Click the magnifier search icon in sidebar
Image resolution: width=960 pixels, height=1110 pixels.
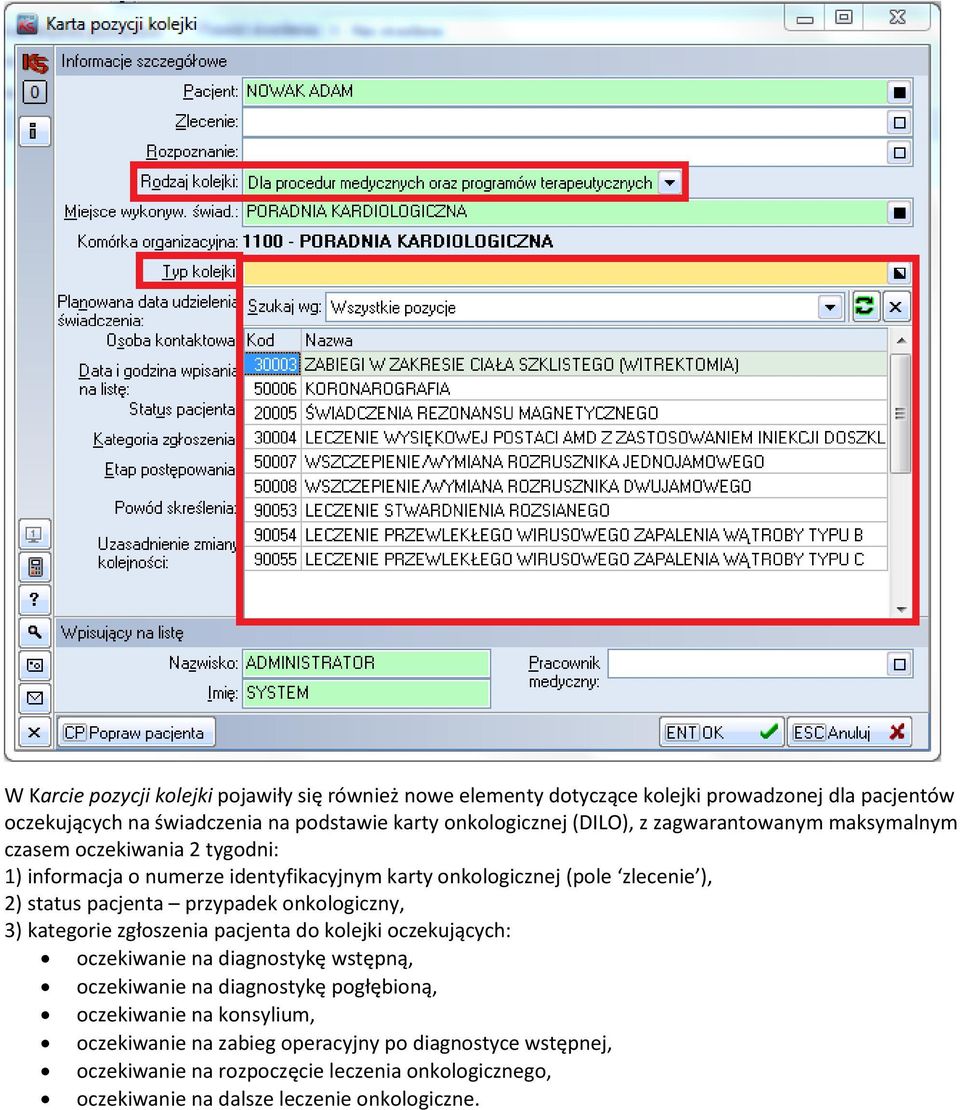tap(34, 631)
